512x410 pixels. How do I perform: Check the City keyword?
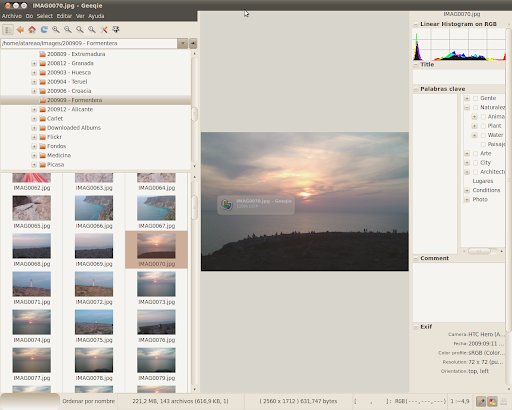tap(476, 163)
